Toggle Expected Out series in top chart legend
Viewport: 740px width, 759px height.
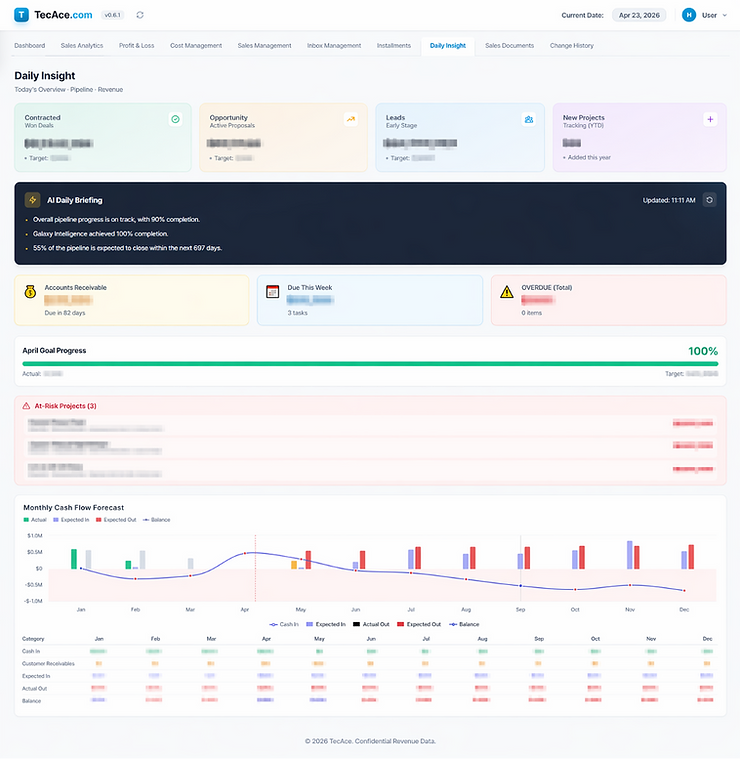(116, 520)
